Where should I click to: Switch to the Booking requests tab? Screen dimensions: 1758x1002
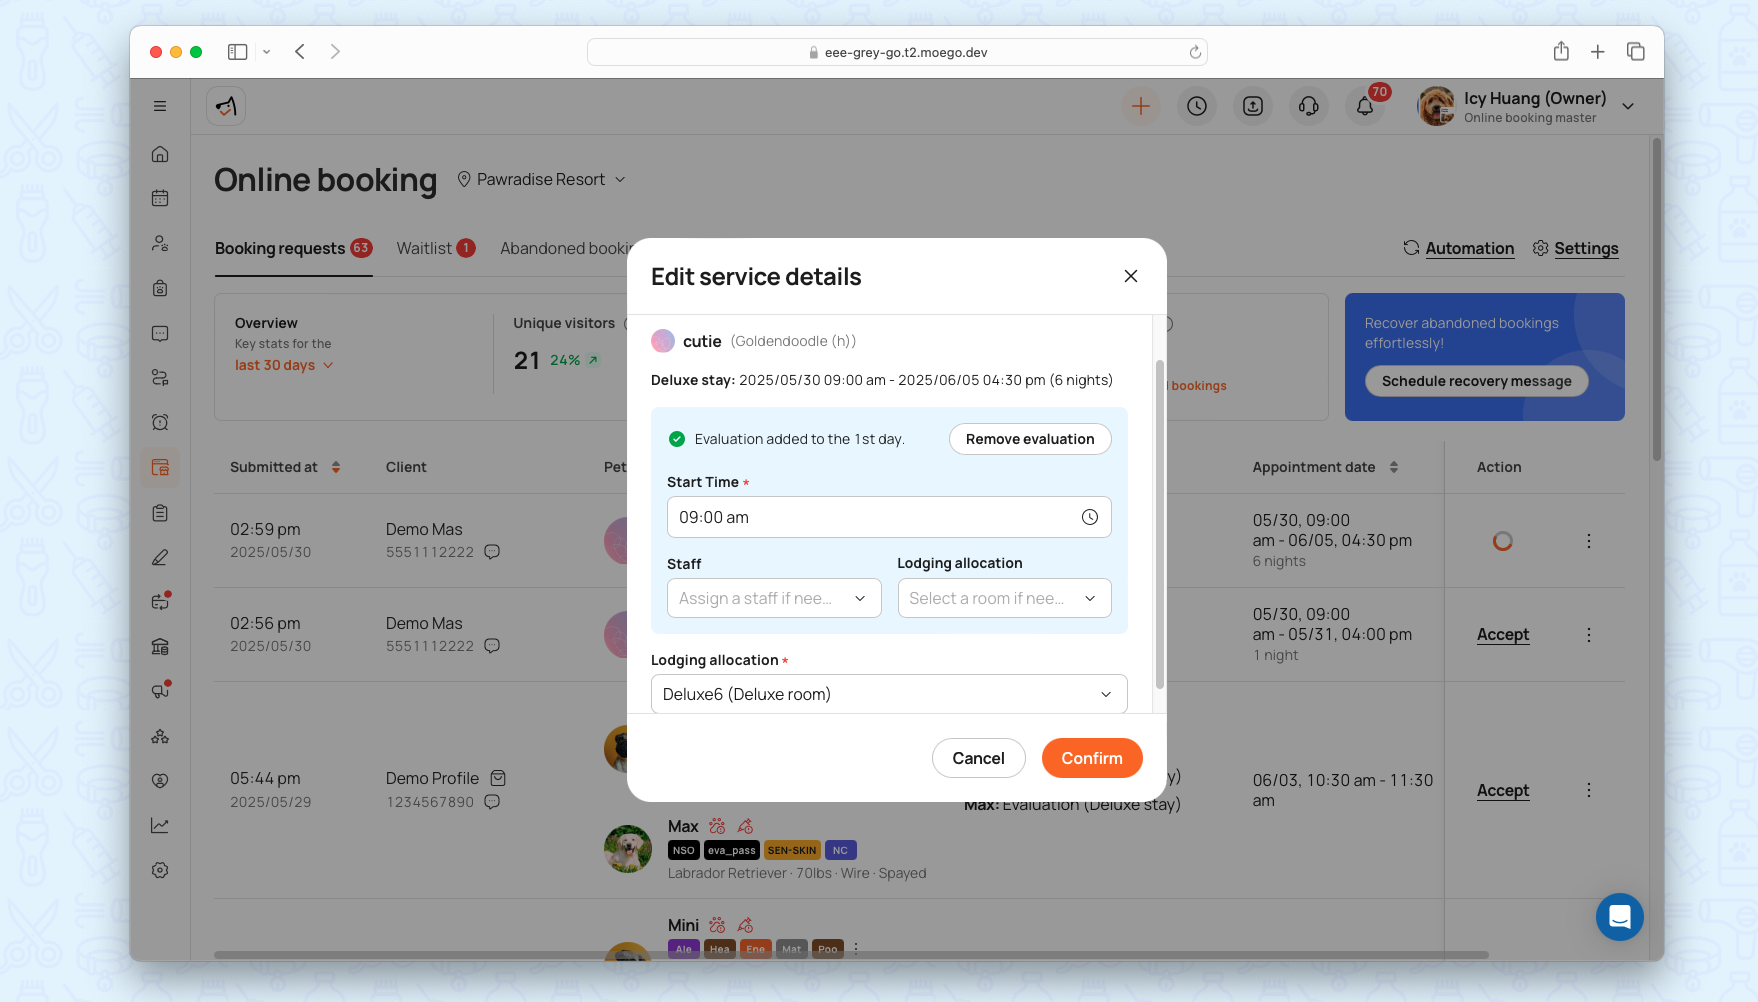click(293, 248)
